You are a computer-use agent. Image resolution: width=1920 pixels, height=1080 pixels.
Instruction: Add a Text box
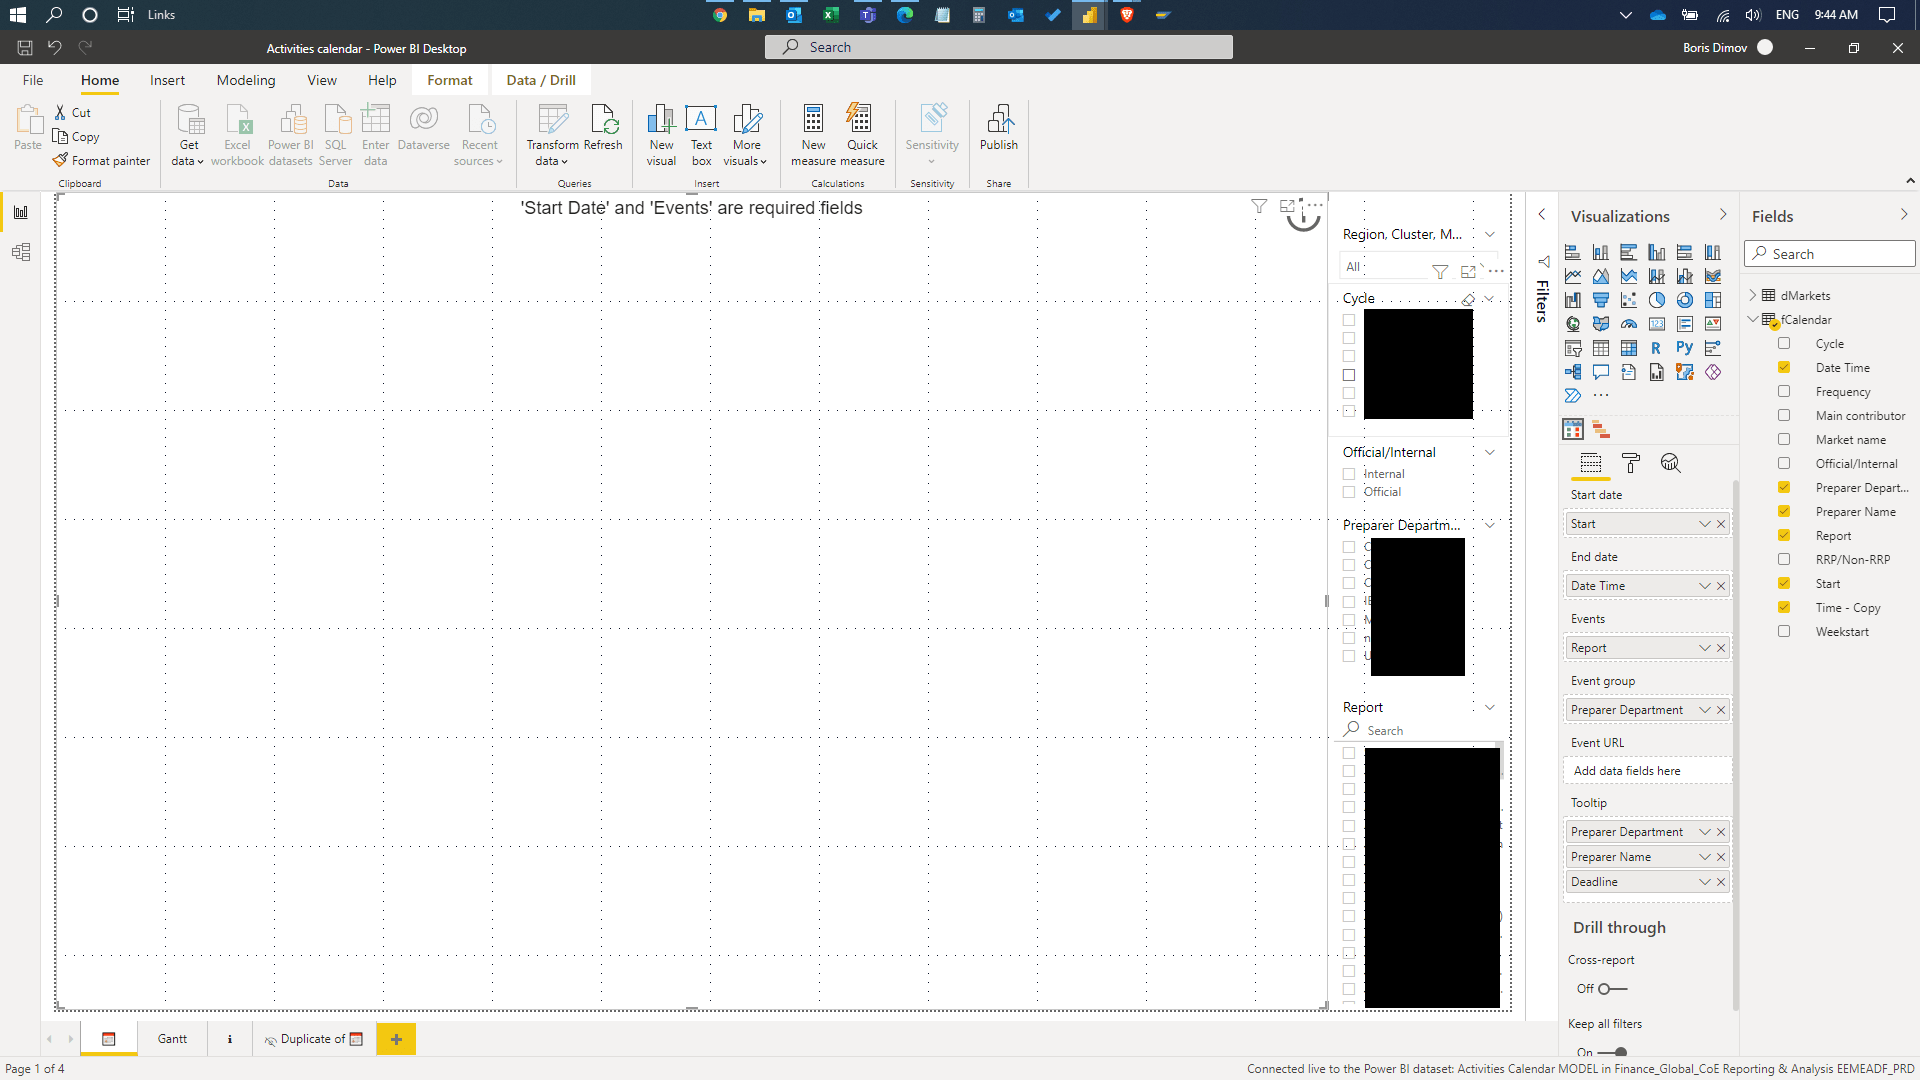point(701,134)
